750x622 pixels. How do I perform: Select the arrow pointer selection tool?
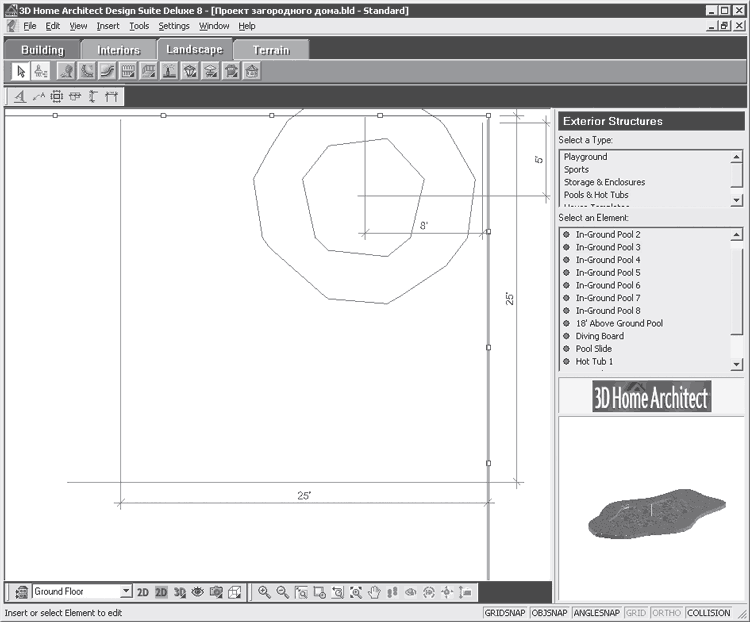(x=21, y=71)
